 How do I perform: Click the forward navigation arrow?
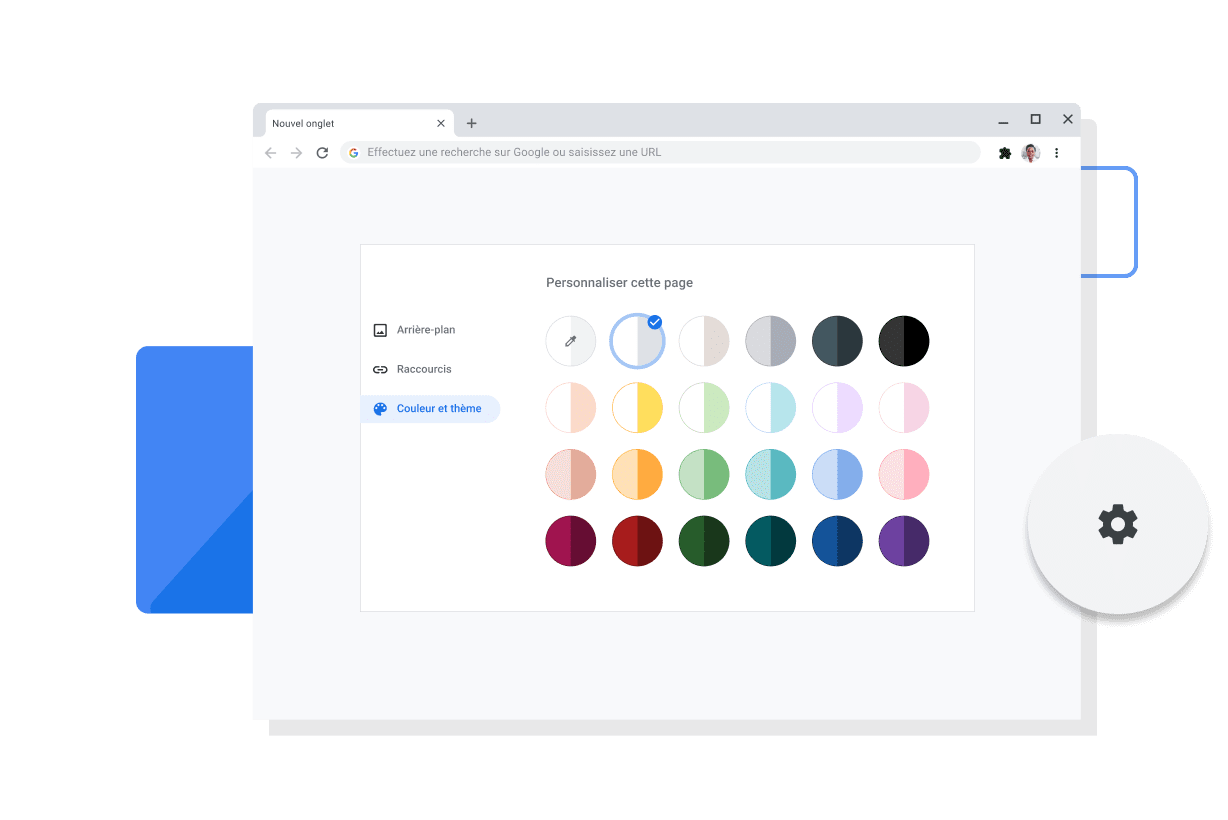coord(296,152)
